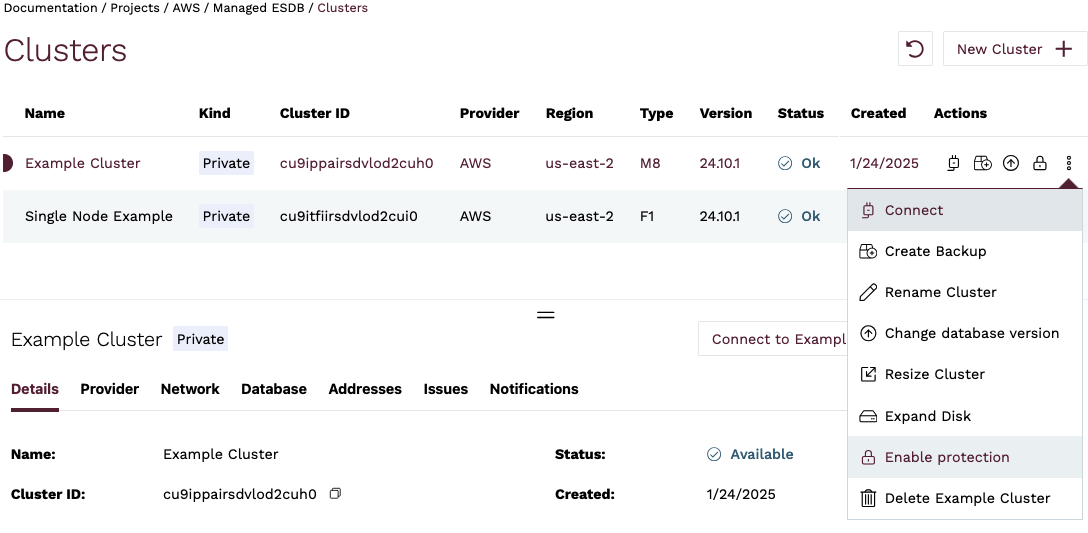The height and width of the screenshot is (533, 1088).
Task: Click the New Cluster button
Action: click(1014, 49)
